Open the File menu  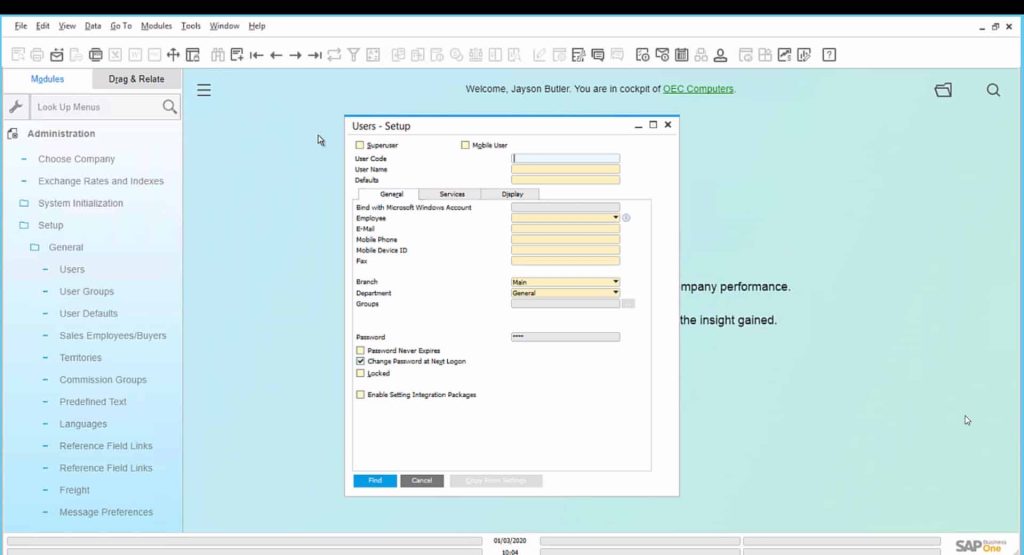coord(21,26)
